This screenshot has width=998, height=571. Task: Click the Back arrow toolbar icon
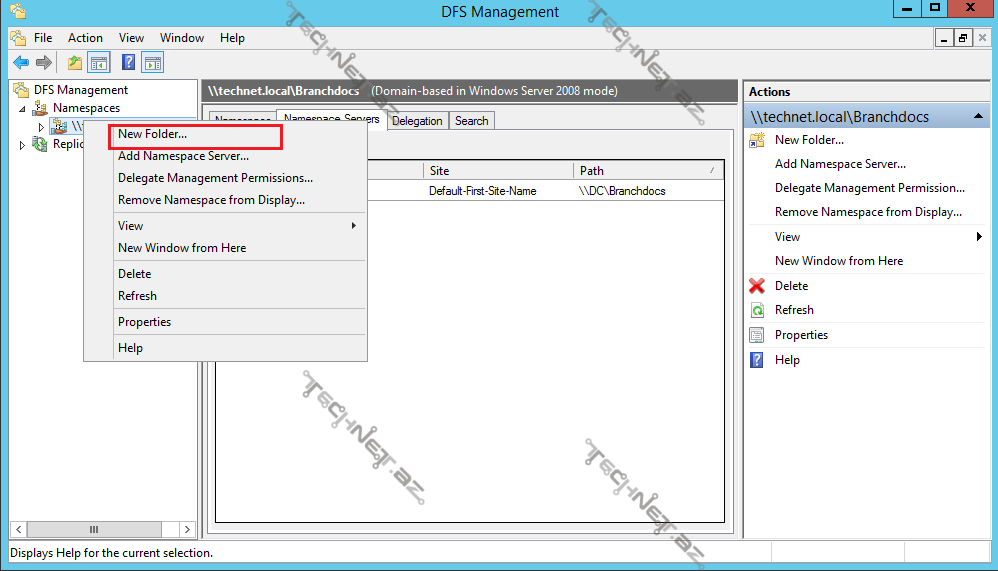(x=21, y=63)
